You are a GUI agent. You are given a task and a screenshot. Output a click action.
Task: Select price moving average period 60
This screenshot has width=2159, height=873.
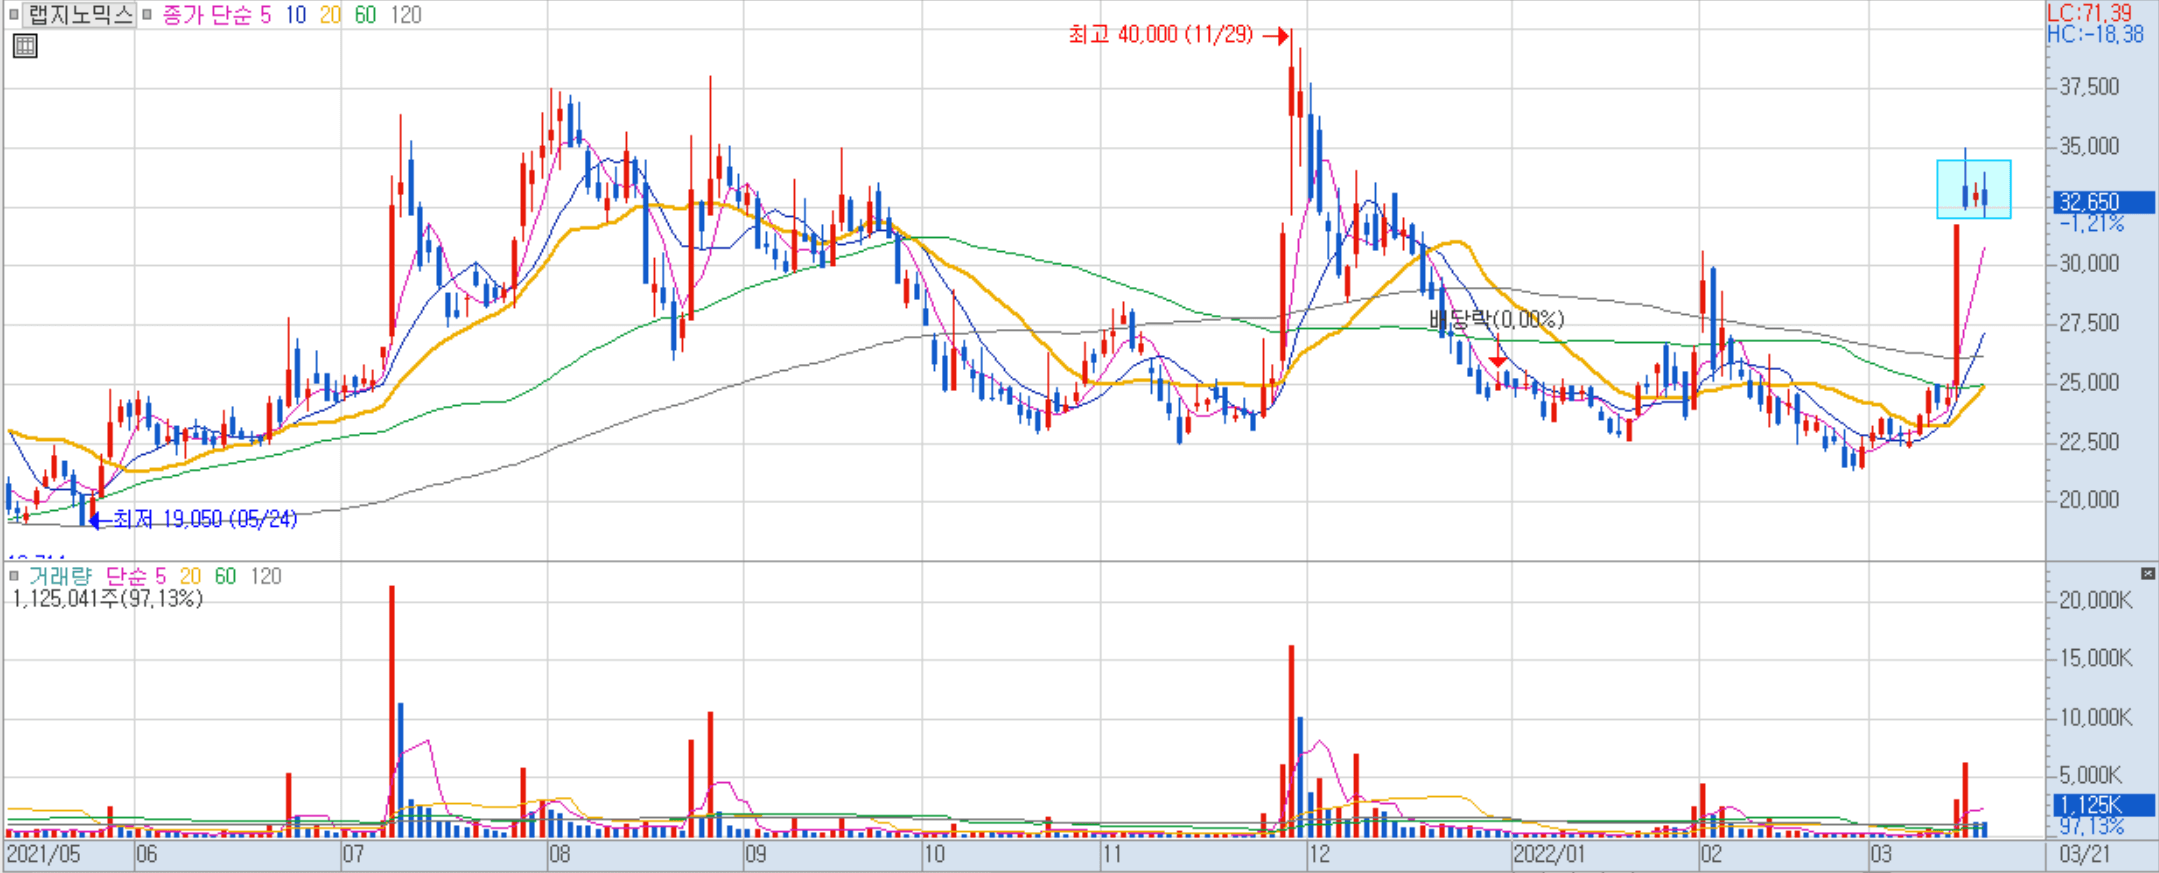[365, 15]
